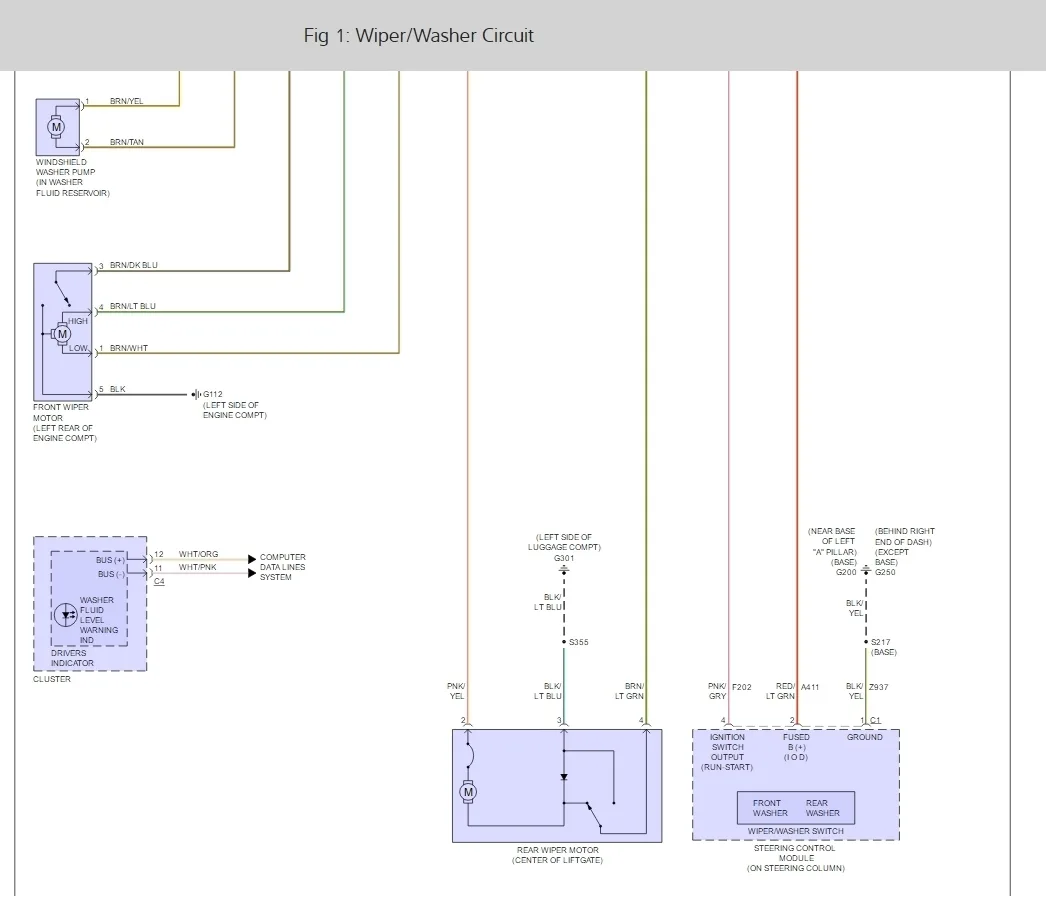Click the BUS (-) label in the cluster
The width and height of the screenshot is (1046, 918).
point(111,574)
